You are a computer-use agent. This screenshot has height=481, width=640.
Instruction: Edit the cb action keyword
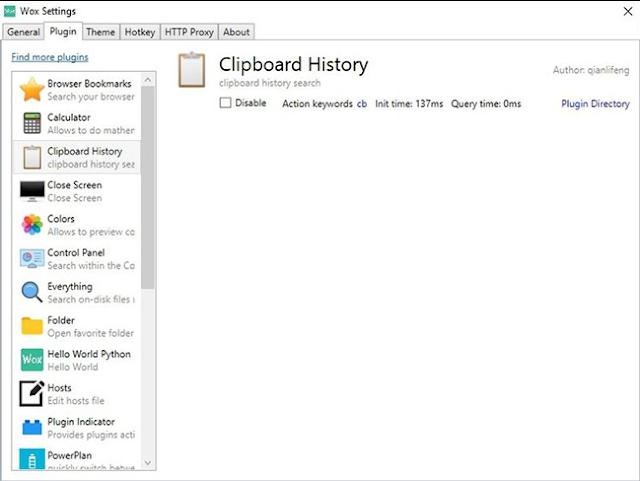(x=362, y=104)
